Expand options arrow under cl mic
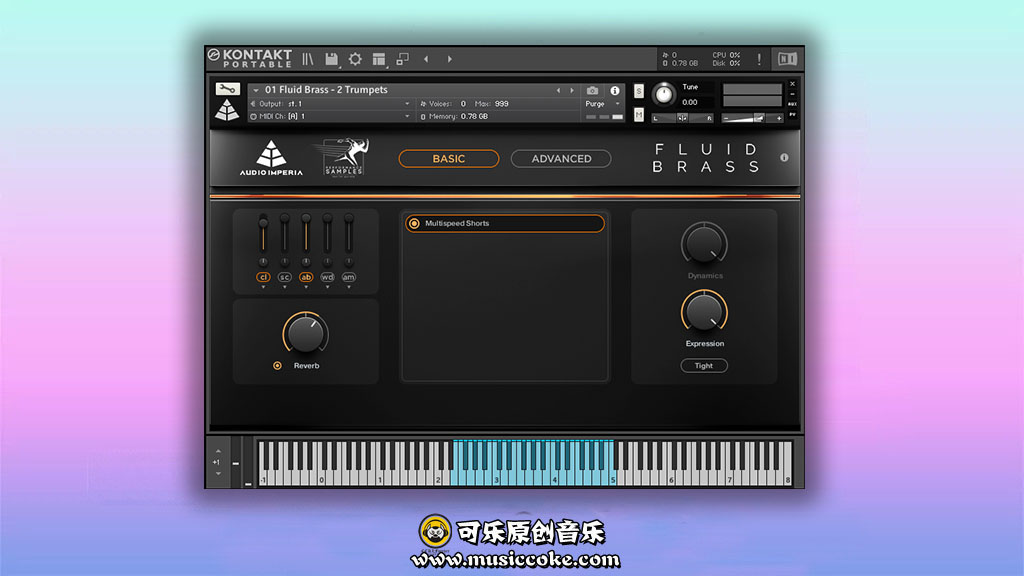 click(263, 287)
